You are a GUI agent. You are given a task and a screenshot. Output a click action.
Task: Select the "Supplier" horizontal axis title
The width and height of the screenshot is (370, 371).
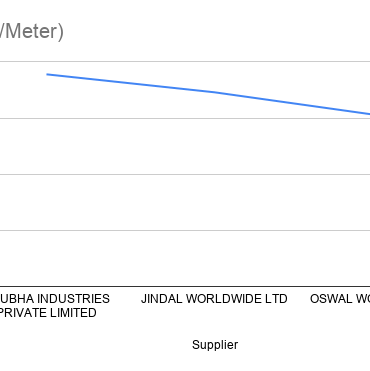215,344
